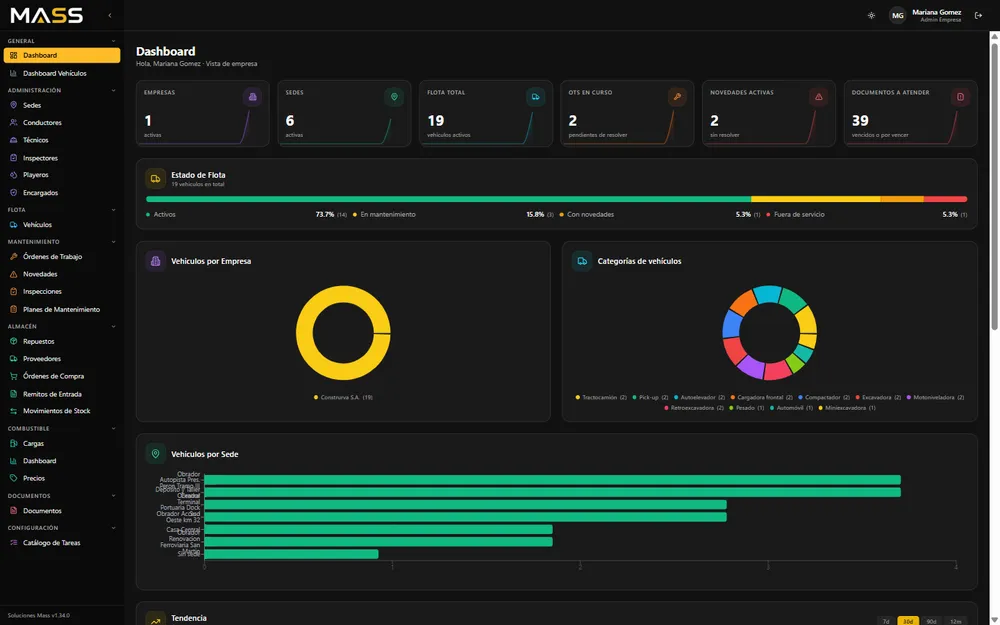The height and width of the screenshot is (625, 1000).
Task: Select the 12m trend range button
Action: tap(955, 621)
